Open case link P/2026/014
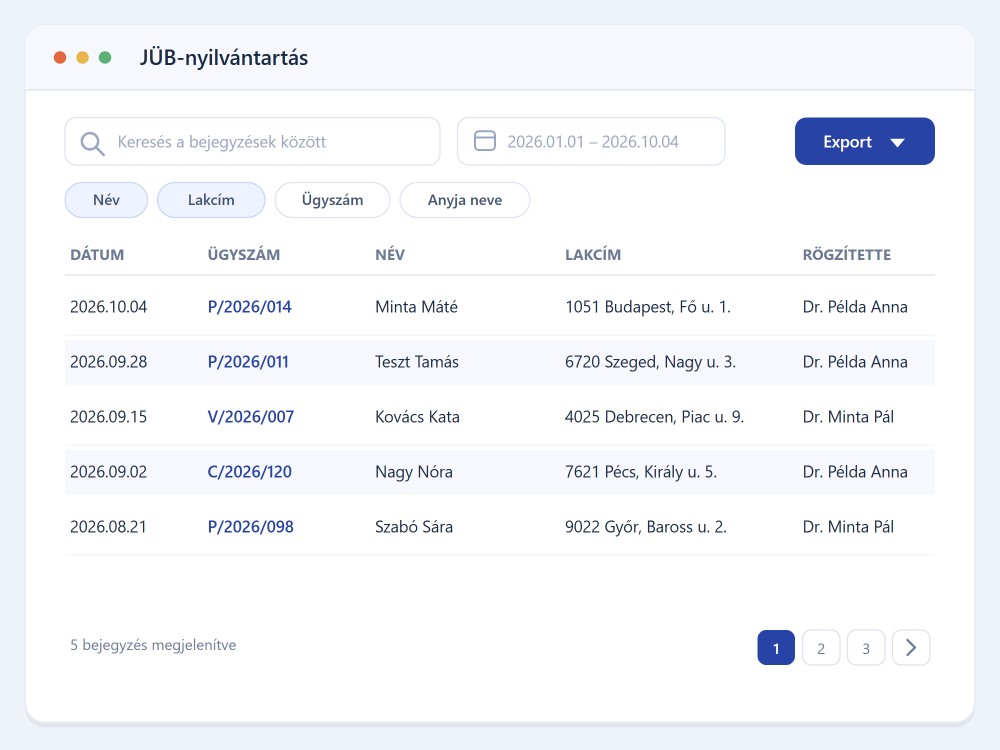 [249, 307]
